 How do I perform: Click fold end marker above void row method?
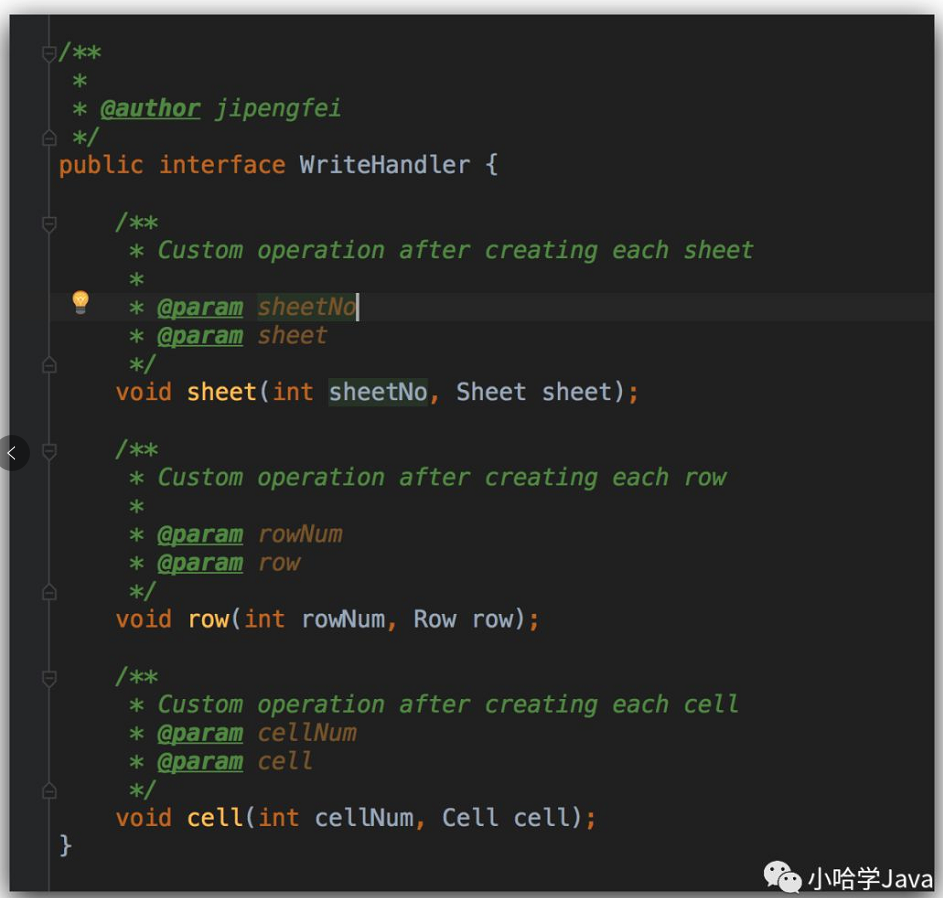(49, 592)
